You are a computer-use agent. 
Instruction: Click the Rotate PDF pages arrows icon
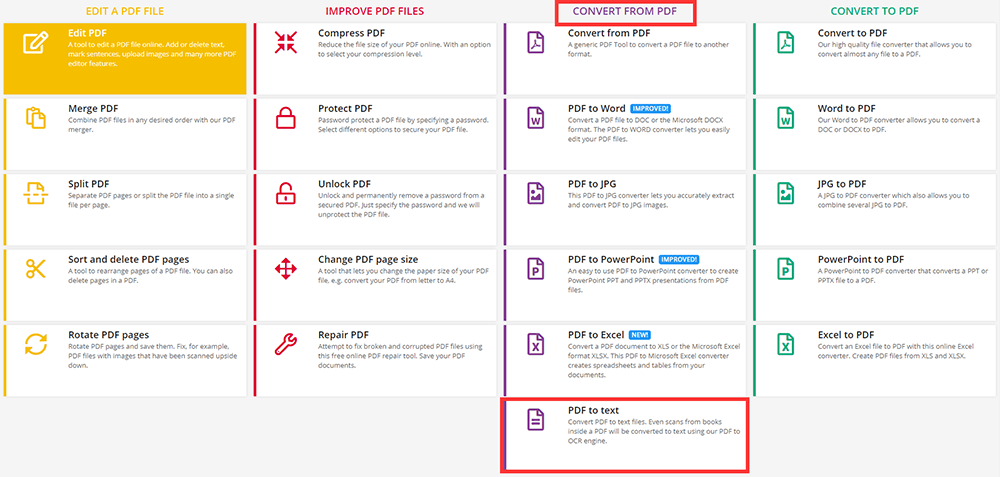point(36,345)
